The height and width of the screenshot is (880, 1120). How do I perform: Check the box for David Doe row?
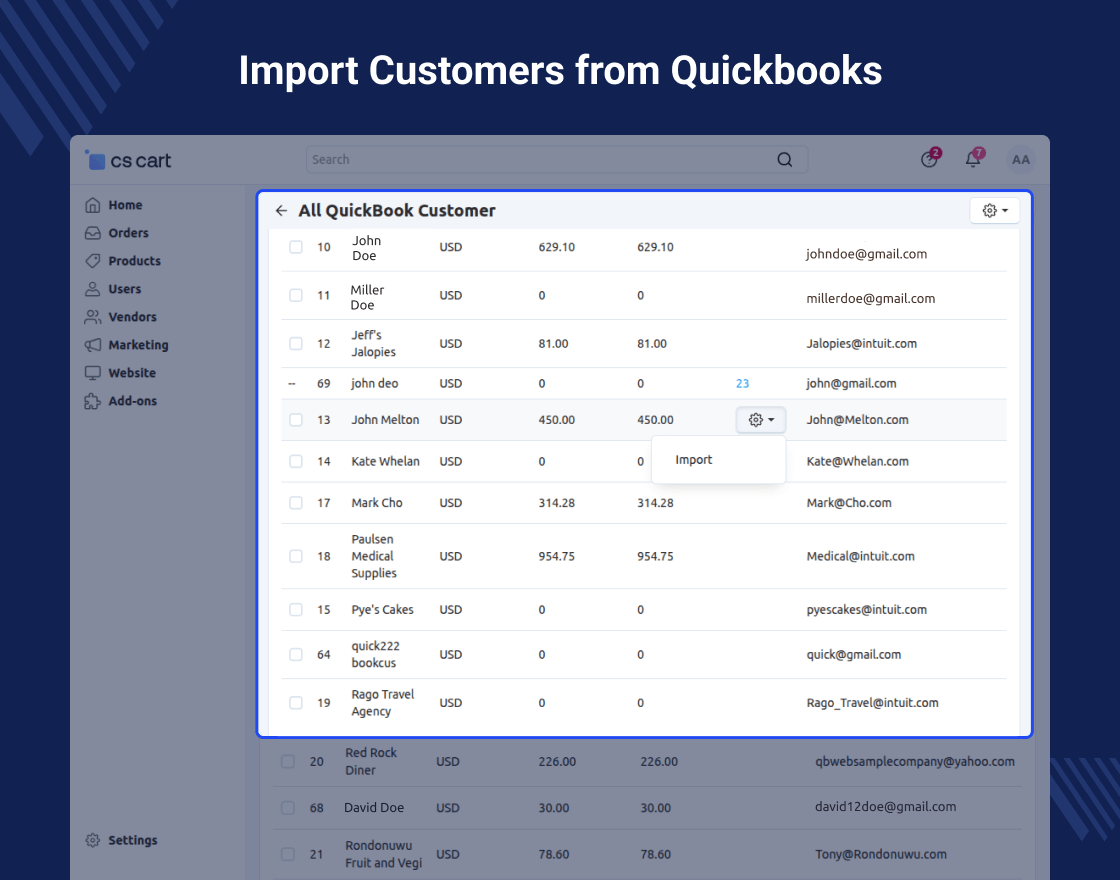point(288,808)
